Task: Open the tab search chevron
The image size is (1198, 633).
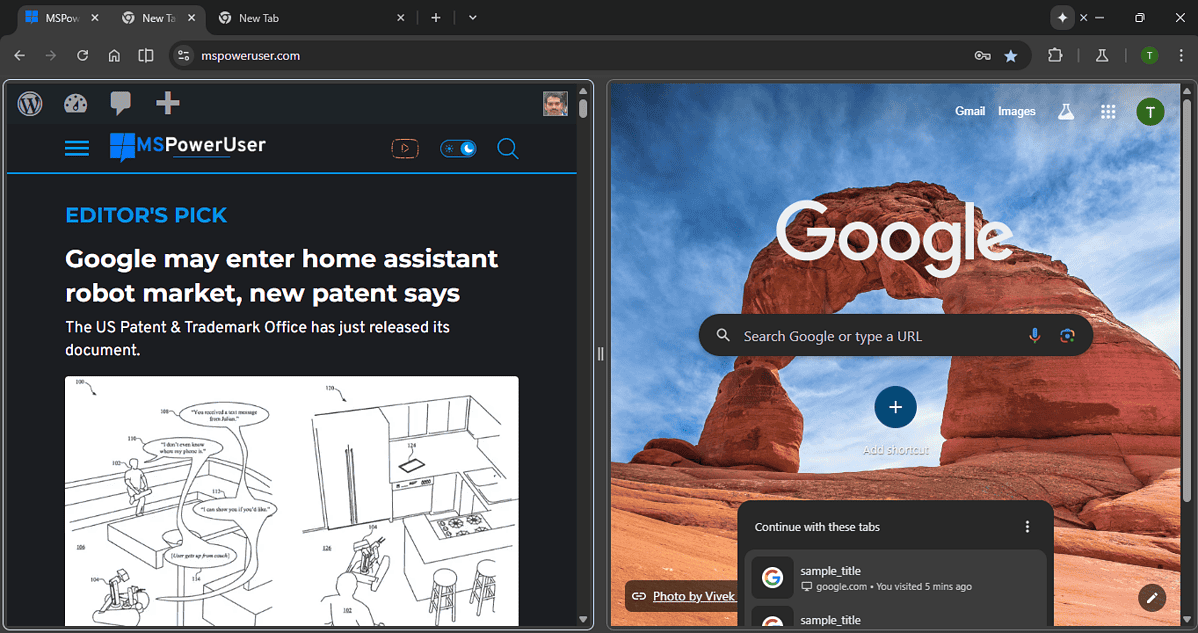Action: pyautogui.click(x=472, y=17)
